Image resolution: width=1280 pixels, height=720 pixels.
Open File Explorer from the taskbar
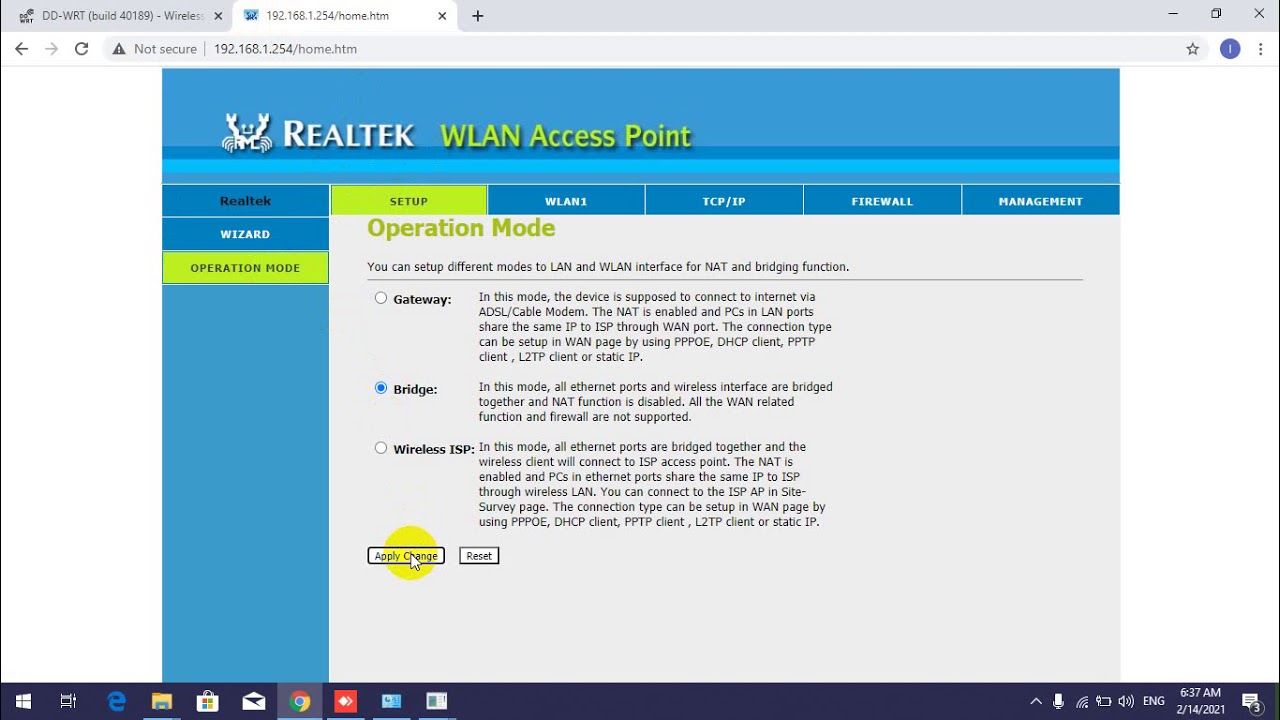(x=162, y=701)
